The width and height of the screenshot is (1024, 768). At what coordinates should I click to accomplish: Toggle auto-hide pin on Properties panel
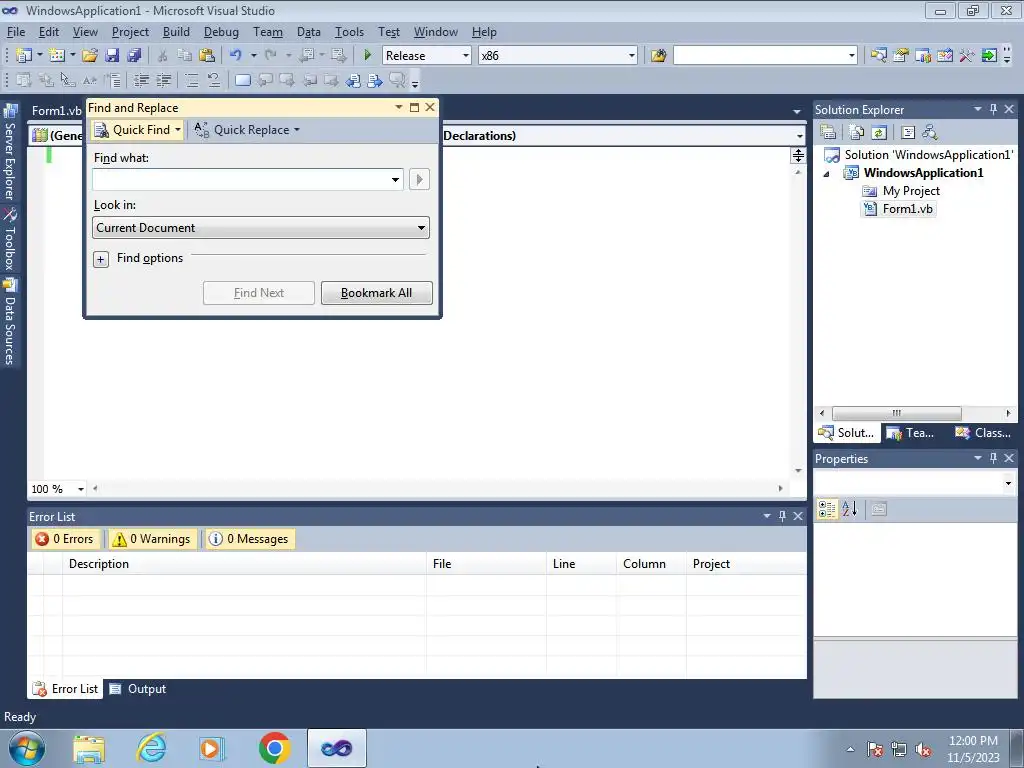click(x=993, y=458)
